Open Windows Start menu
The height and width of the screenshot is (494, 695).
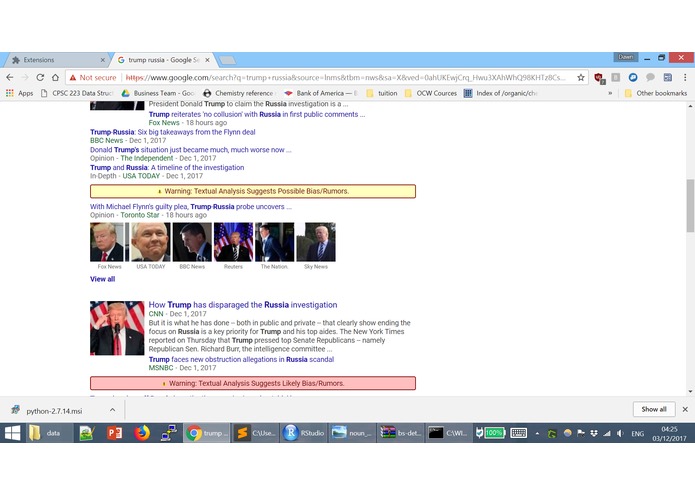point(12,433)
